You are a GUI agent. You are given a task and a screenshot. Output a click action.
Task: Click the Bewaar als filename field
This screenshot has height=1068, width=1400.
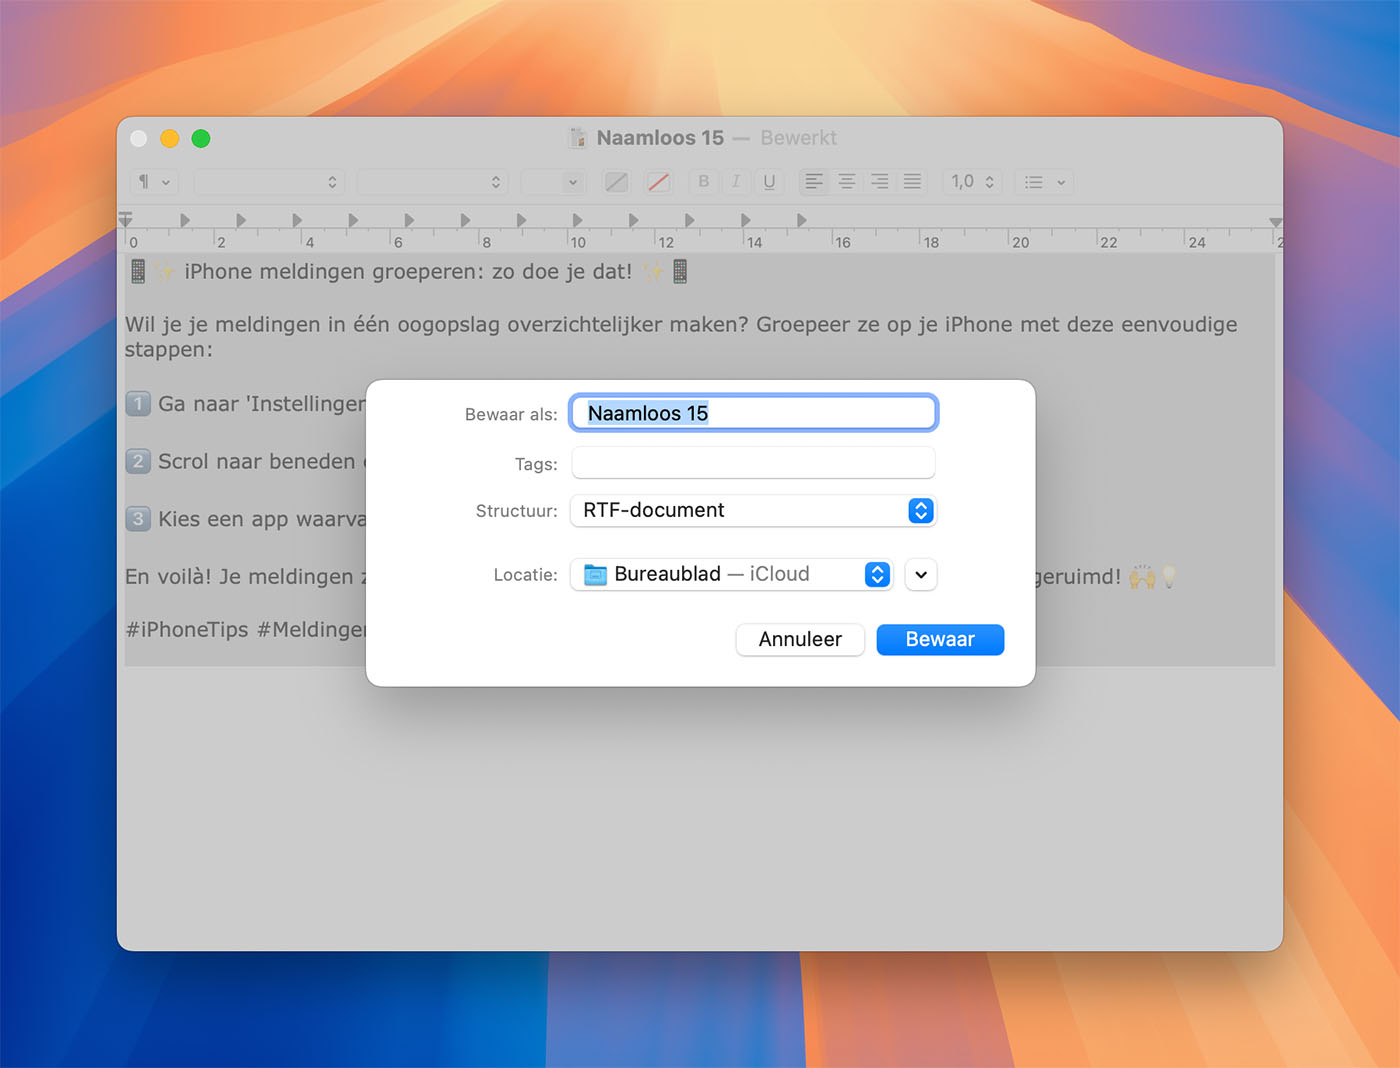pos(753,414)
